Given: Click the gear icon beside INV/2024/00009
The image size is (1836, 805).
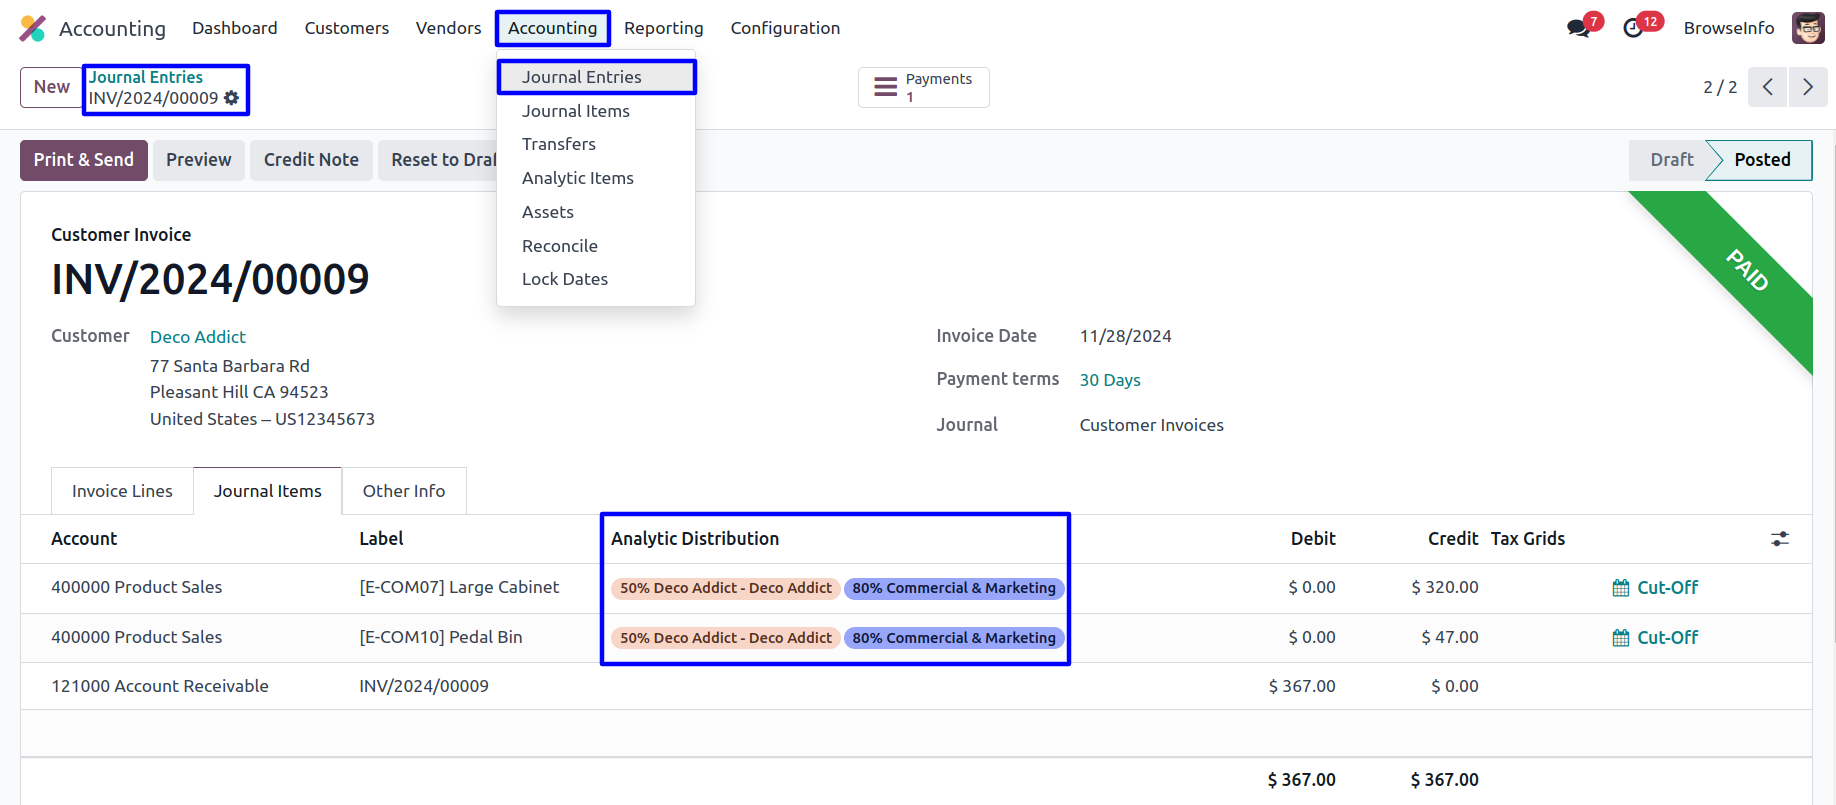Looking at the screenshot, I should pos(232,98).
